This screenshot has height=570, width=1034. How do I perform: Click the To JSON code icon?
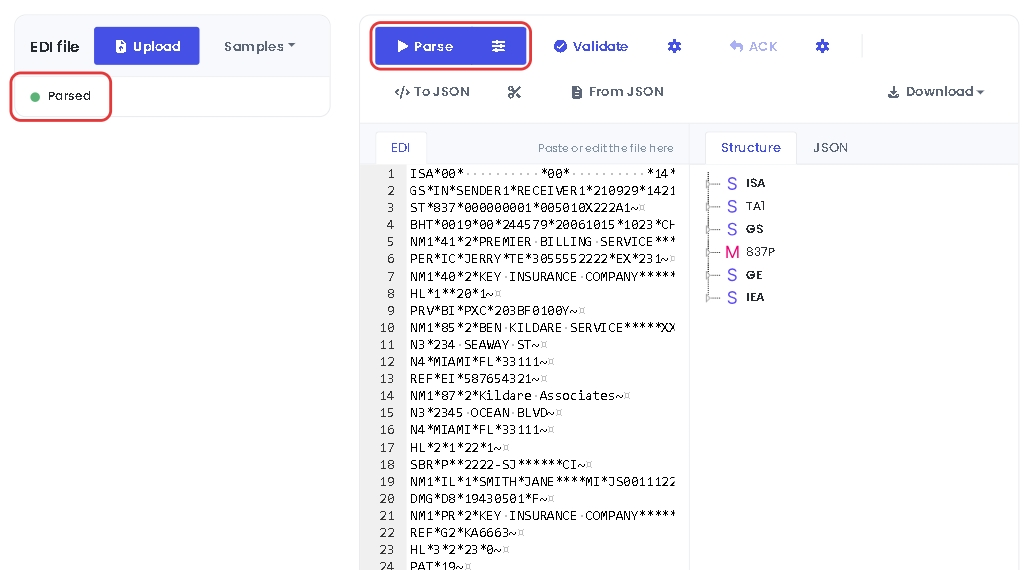click(x=402, y=92)
